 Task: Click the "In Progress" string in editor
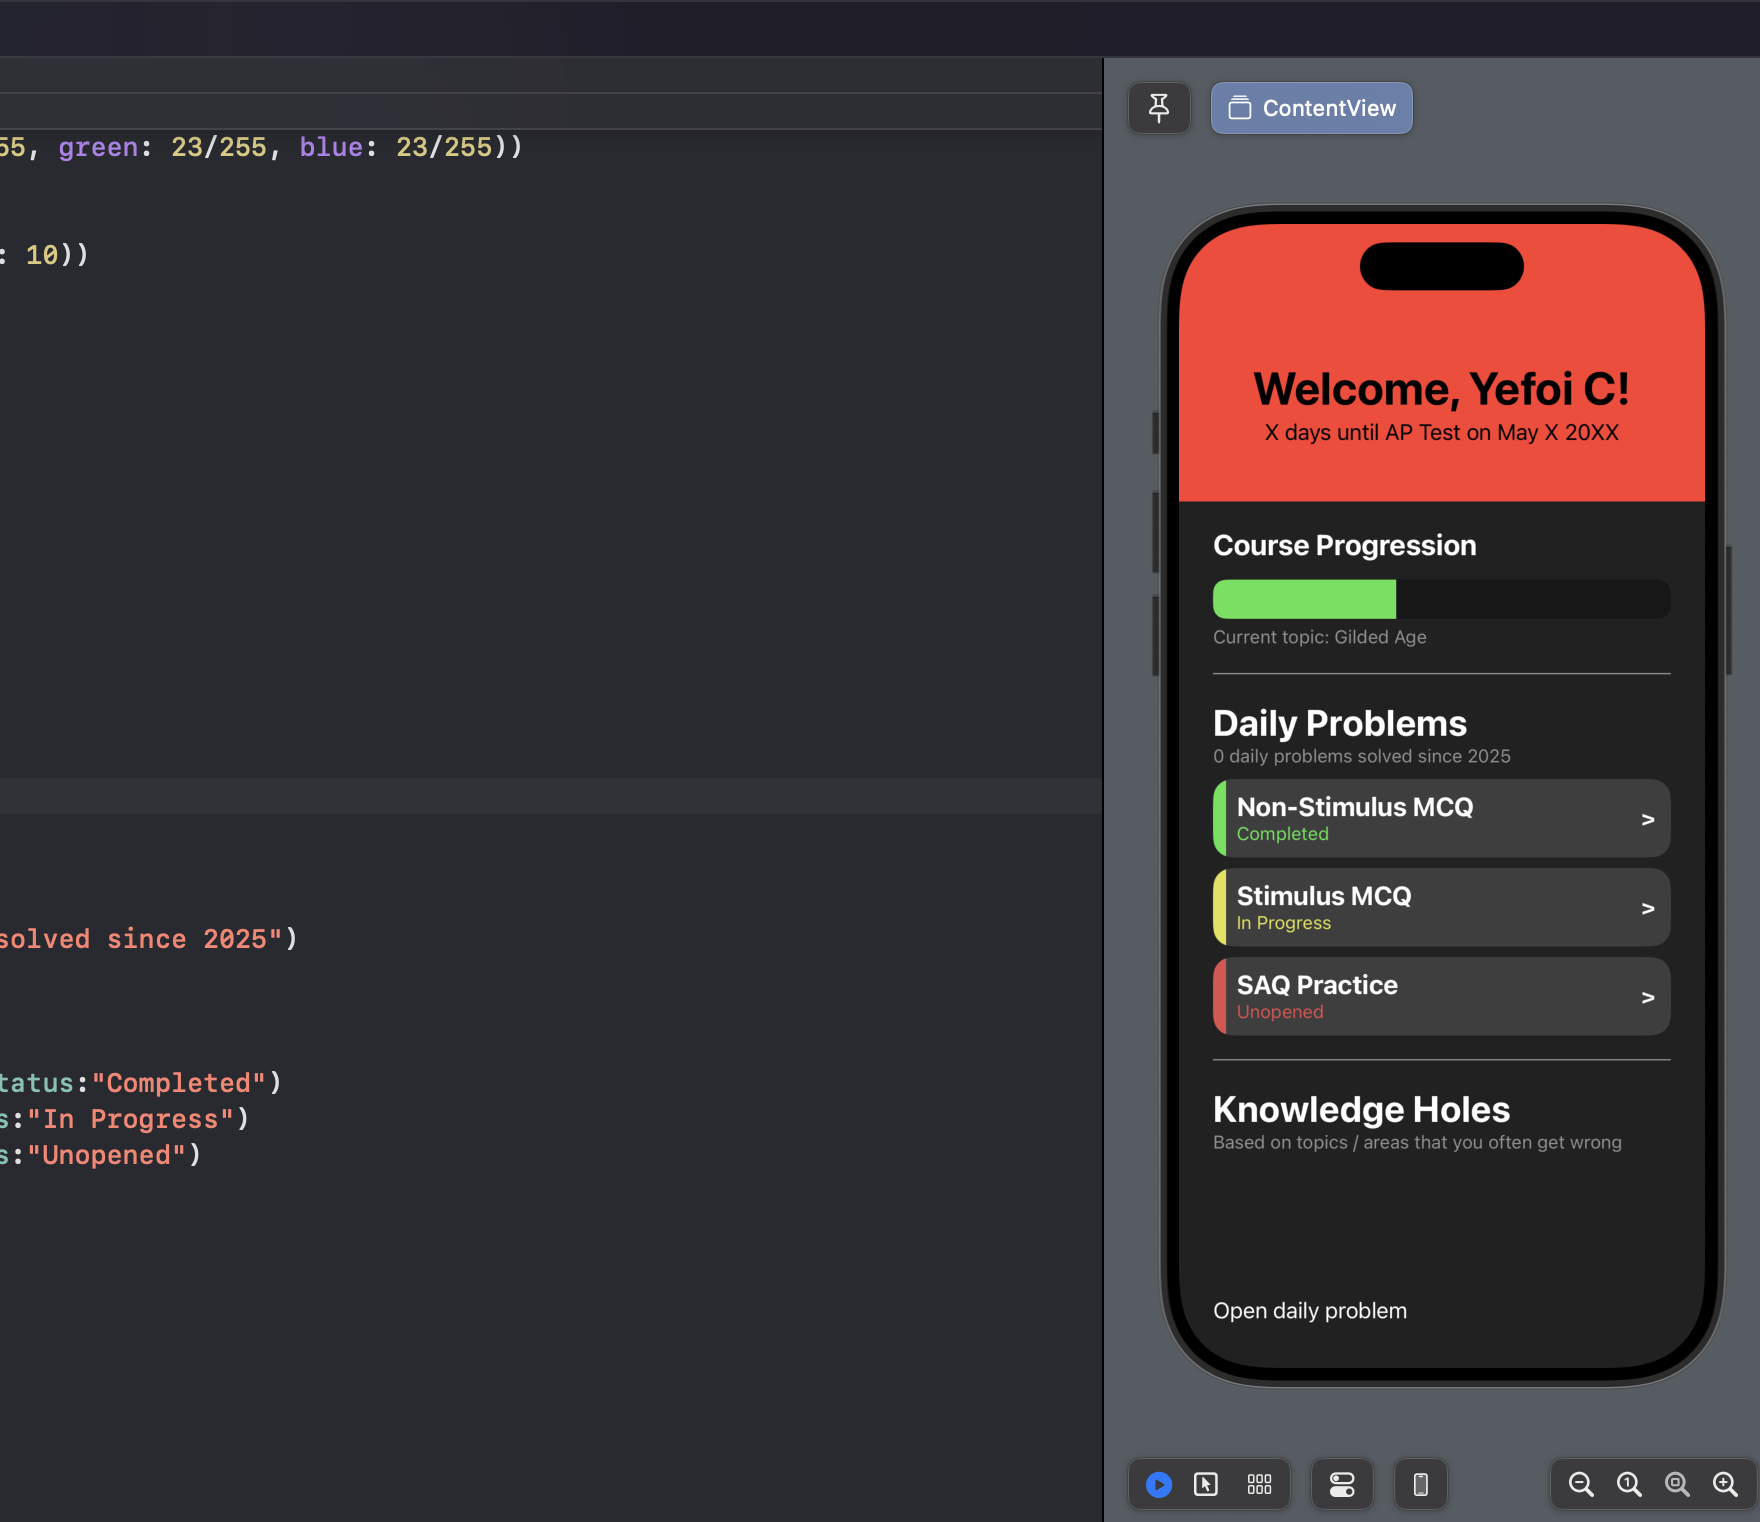point(130,1119)
